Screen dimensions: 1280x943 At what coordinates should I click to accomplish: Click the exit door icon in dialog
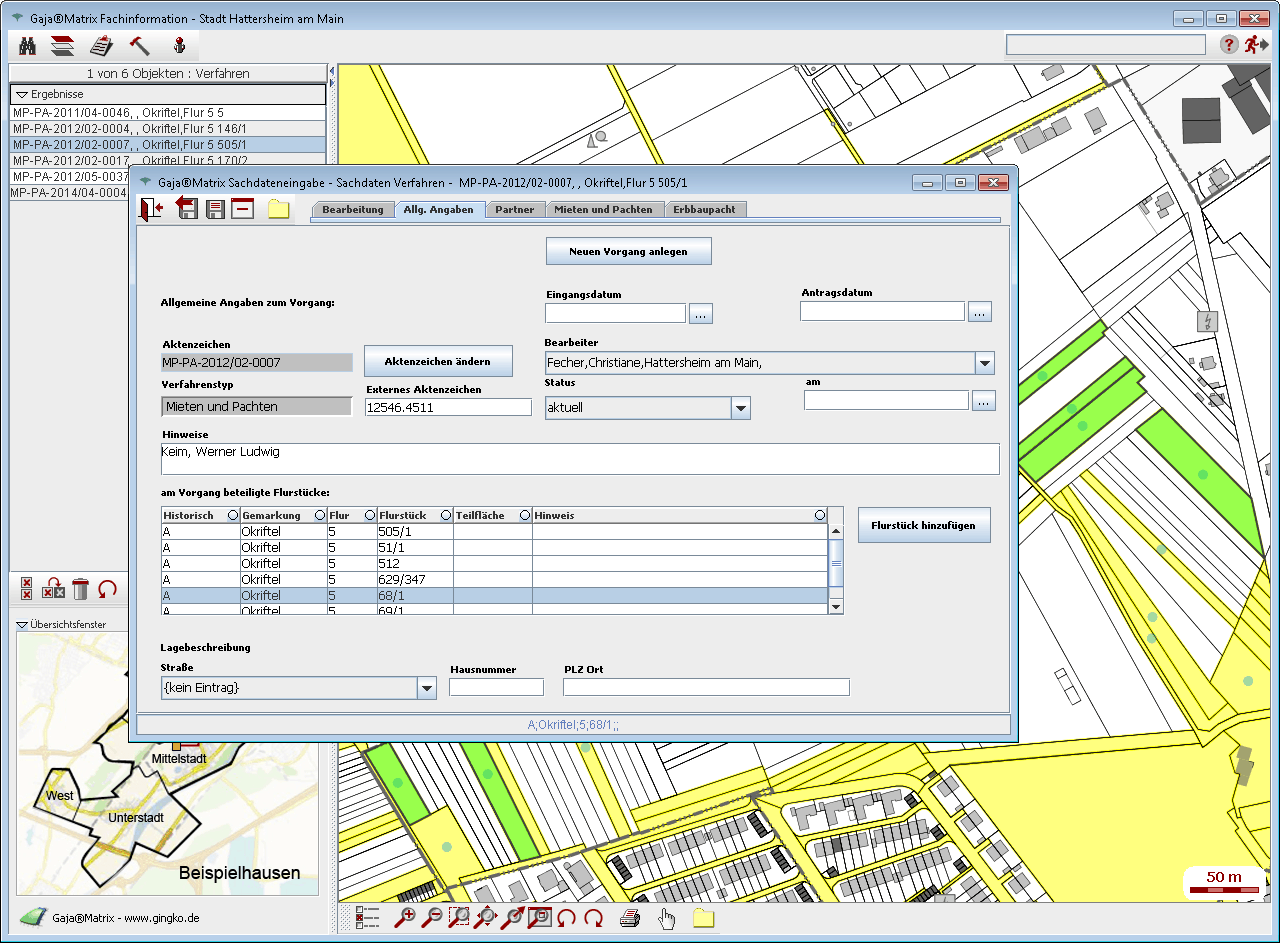click(151, 209)
